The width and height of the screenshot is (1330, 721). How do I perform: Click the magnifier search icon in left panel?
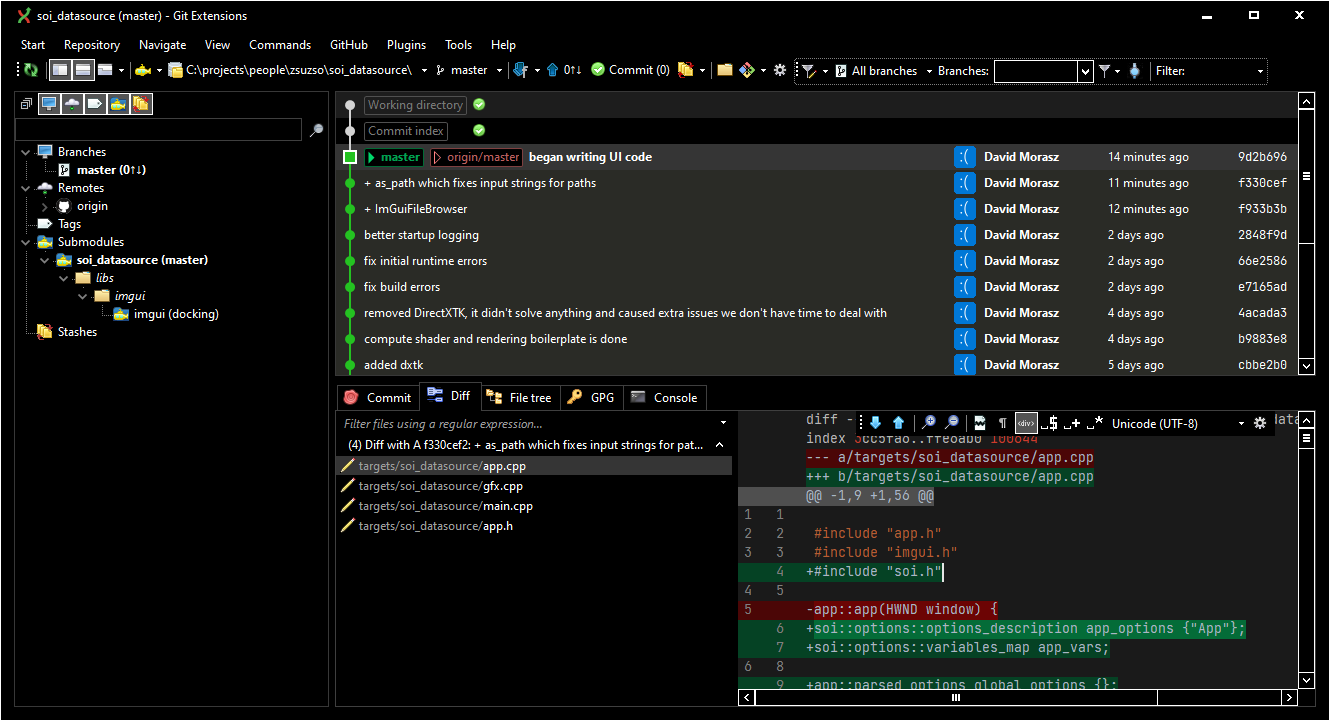[316, 130]
